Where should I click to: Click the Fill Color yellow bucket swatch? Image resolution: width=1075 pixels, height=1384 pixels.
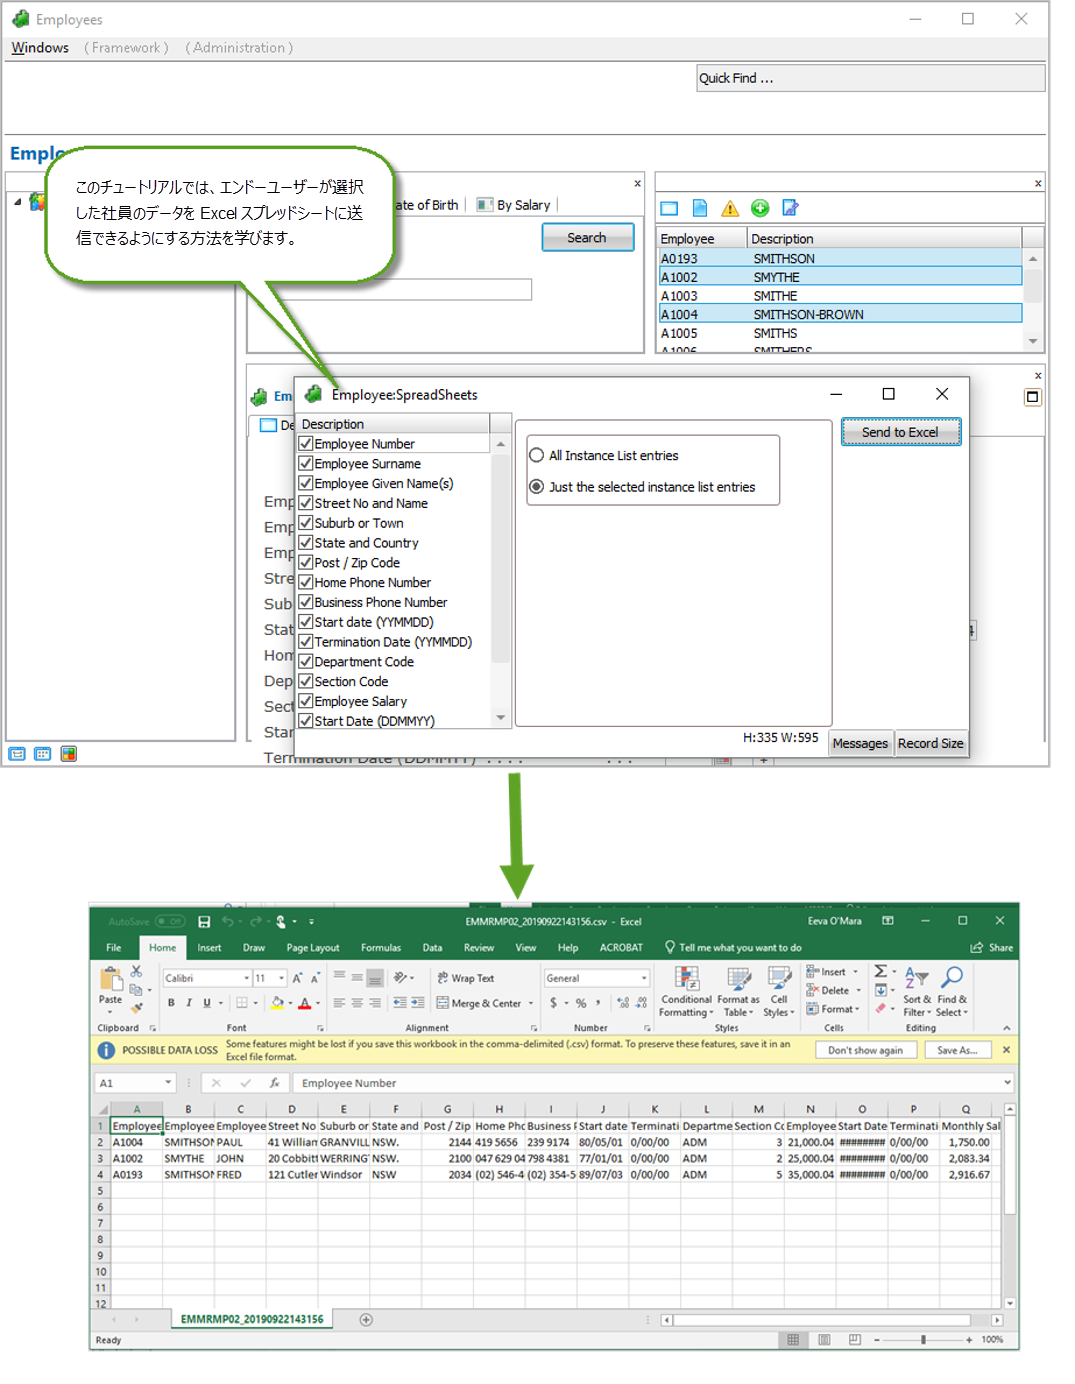click(277, 1003)
